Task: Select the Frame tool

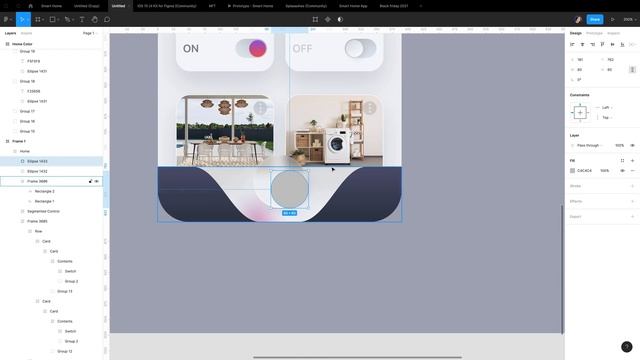Action: coord(38,19)
